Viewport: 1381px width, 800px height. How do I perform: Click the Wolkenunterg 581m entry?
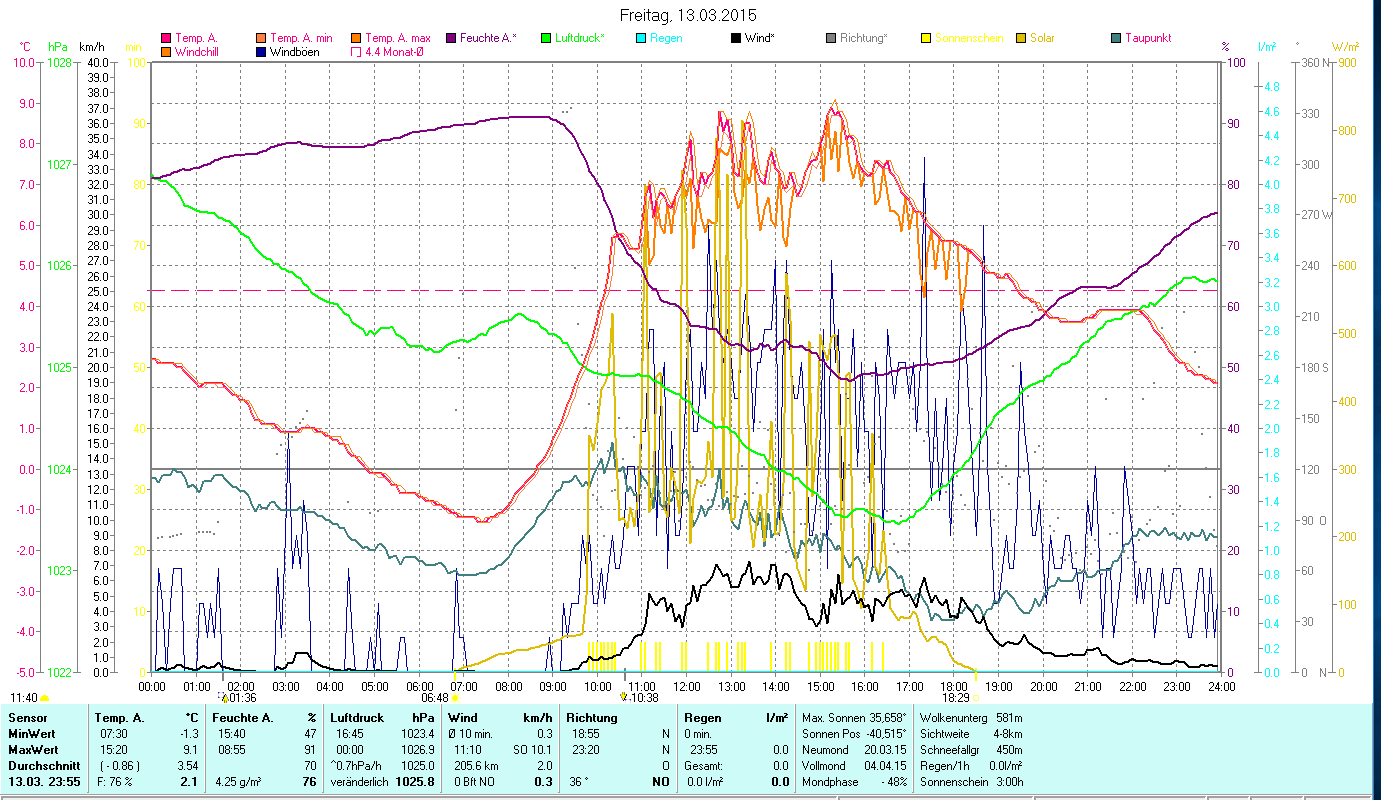point(969,717)
